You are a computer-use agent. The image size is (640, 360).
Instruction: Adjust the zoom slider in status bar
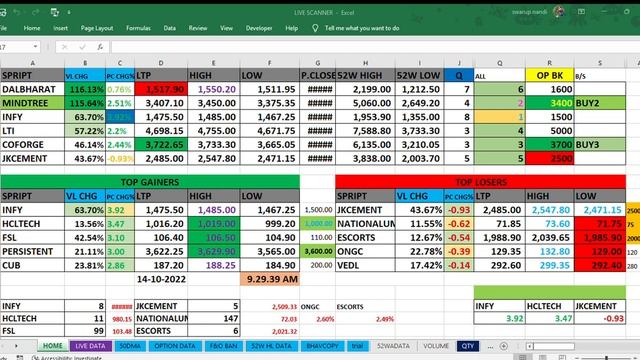tap(607, 358)
